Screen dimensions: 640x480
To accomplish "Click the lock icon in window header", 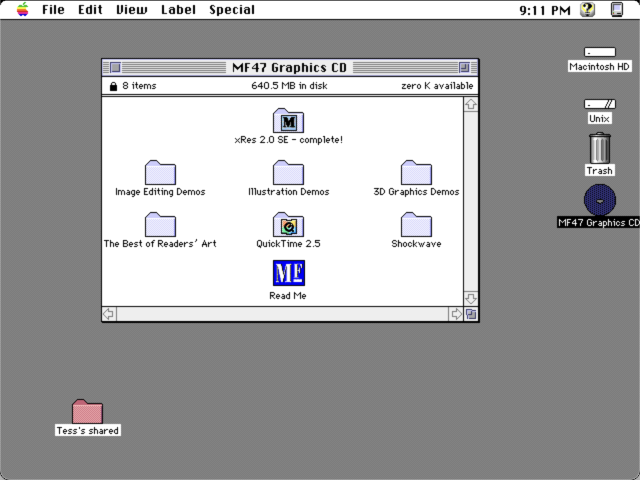I will tap(113, 86).
